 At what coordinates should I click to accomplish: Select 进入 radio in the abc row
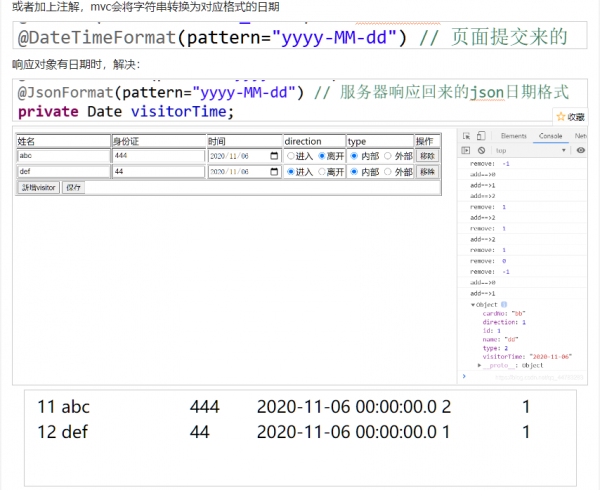(291, 156)
